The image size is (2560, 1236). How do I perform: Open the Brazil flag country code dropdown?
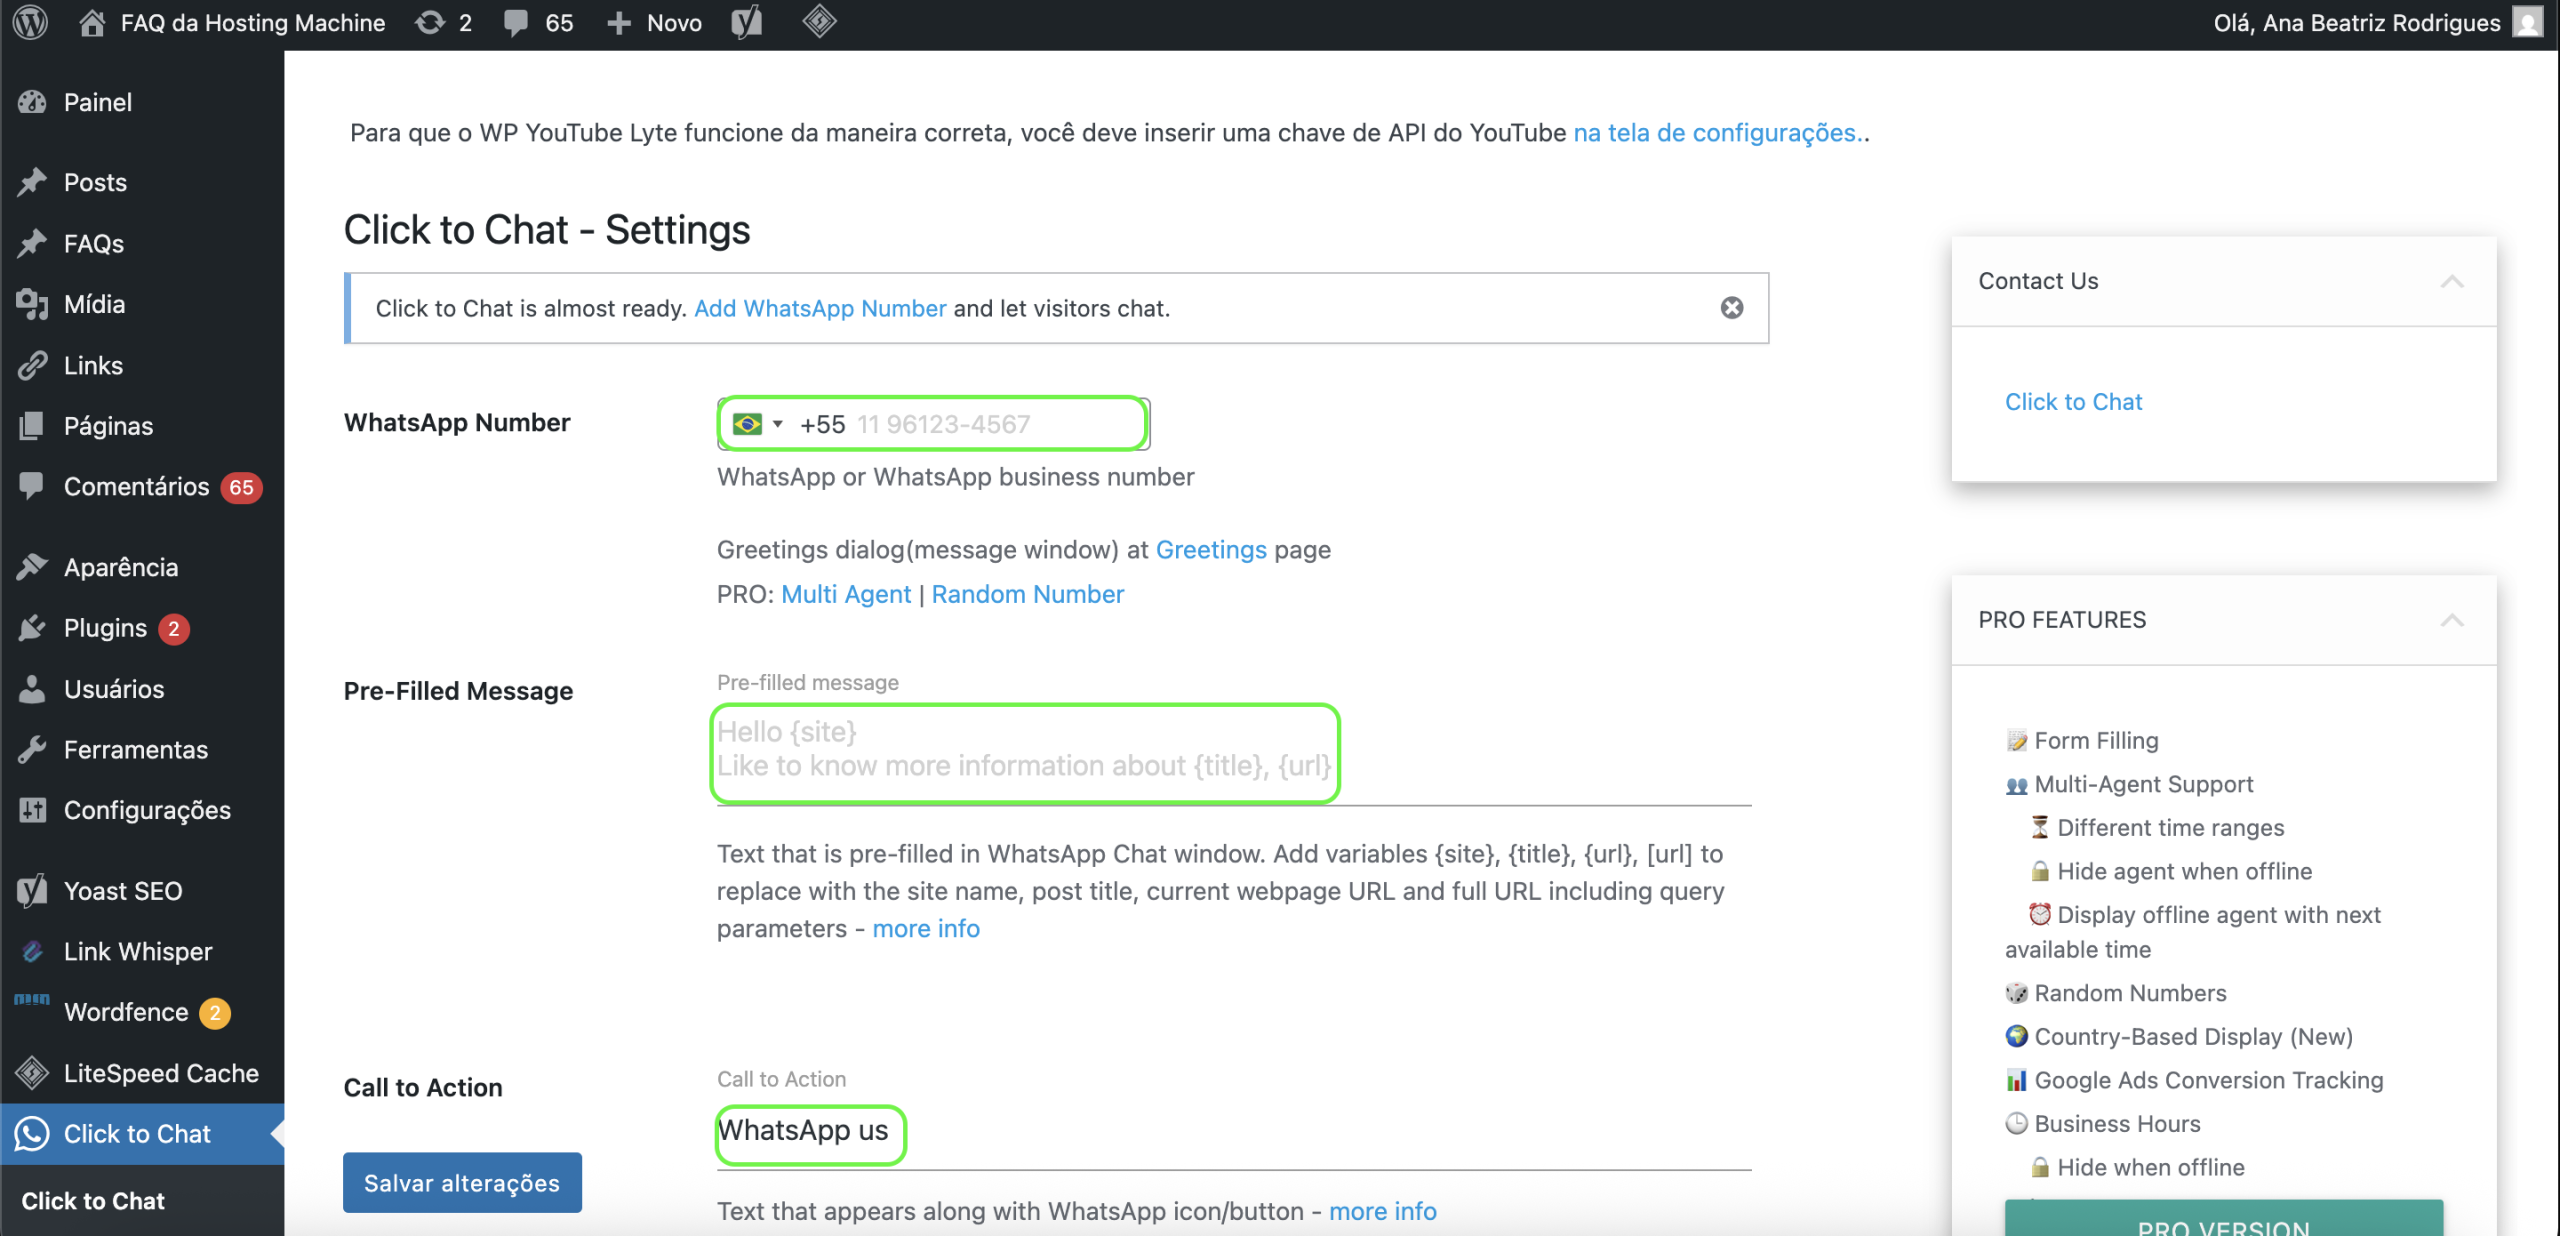pos(757,424)
